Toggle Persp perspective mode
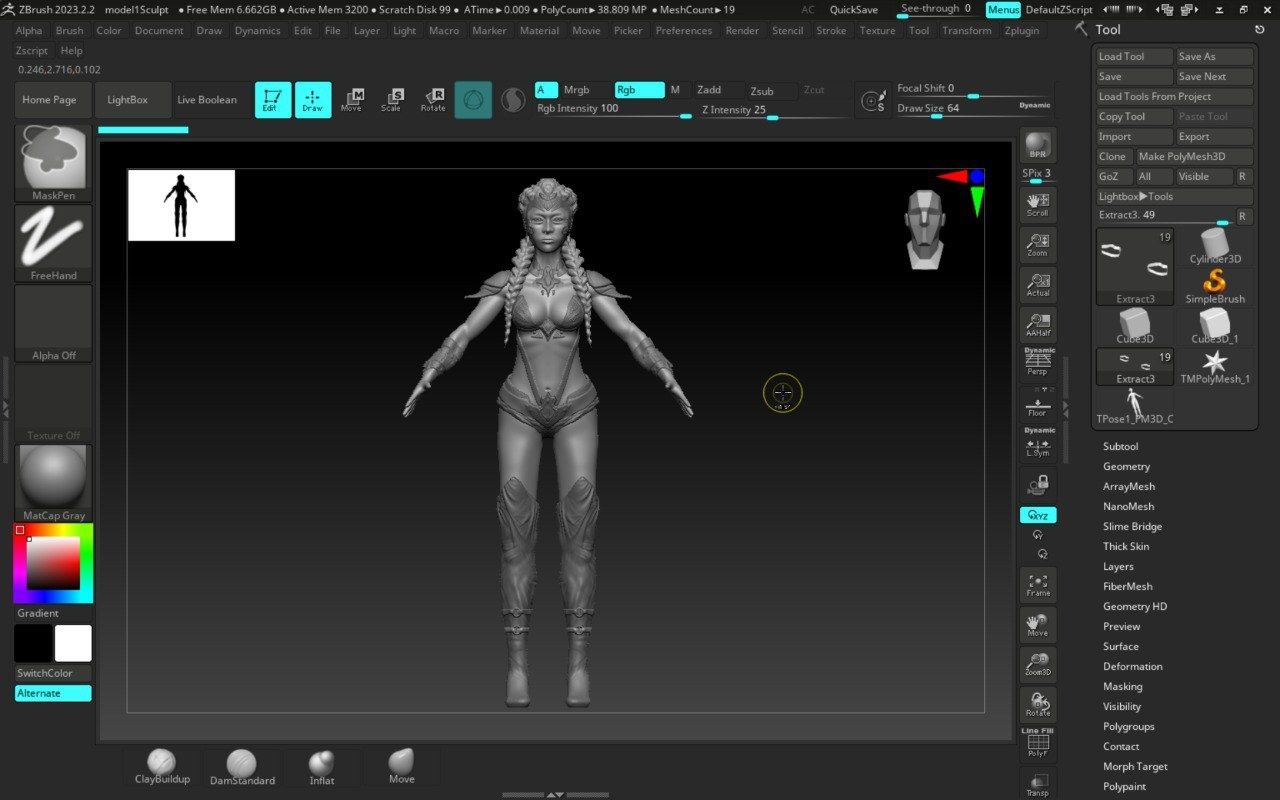Viewport: 1280px width, 800px height. (x=1038, y=362)
